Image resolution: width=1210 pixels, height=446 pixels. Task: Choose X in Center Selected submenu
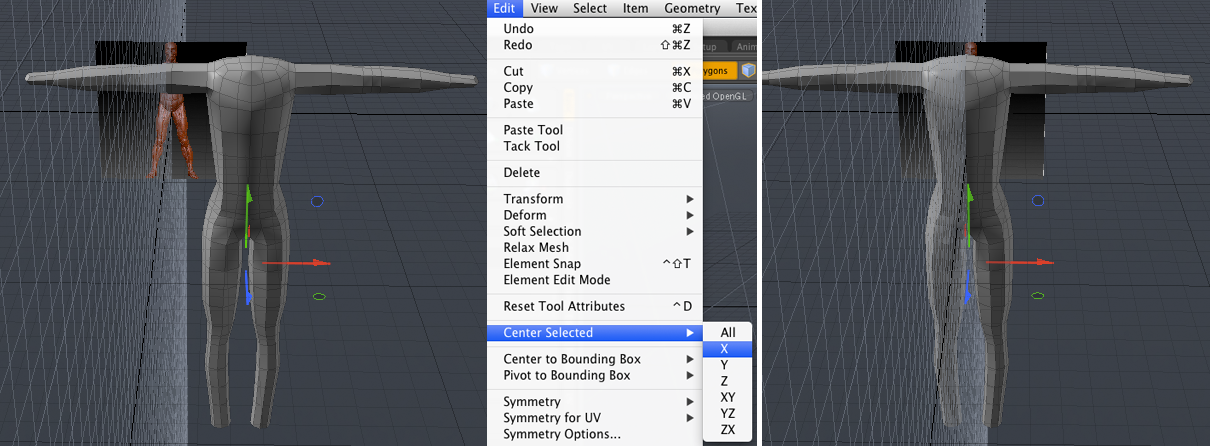pyautogui.click(x=724, y=349)
